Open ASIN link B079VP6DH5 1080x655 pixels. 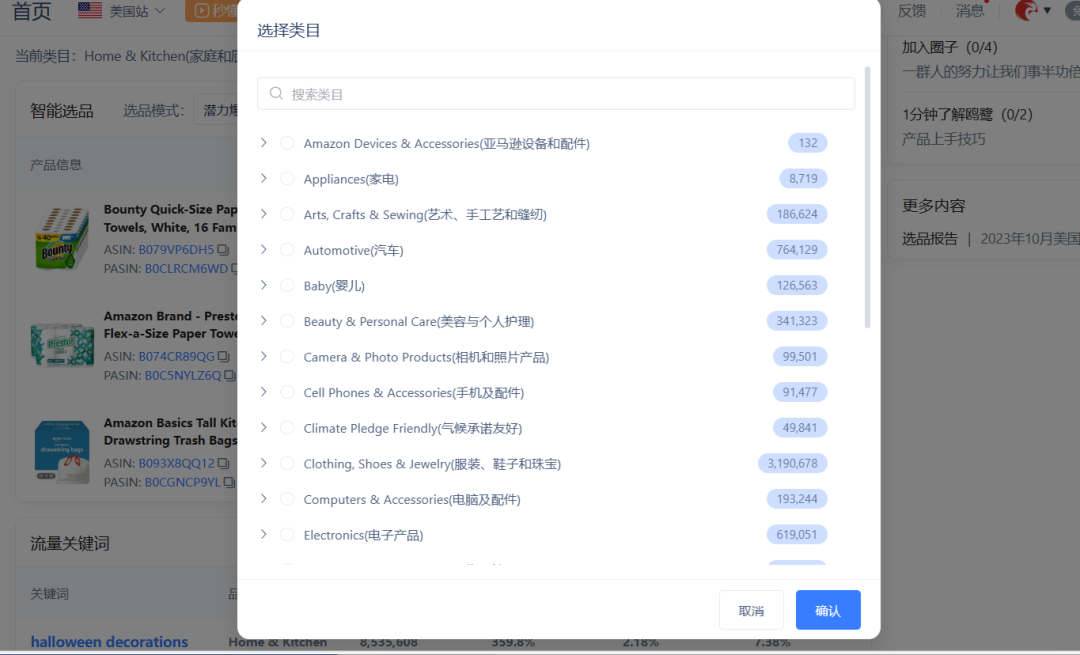pos(176,249)
